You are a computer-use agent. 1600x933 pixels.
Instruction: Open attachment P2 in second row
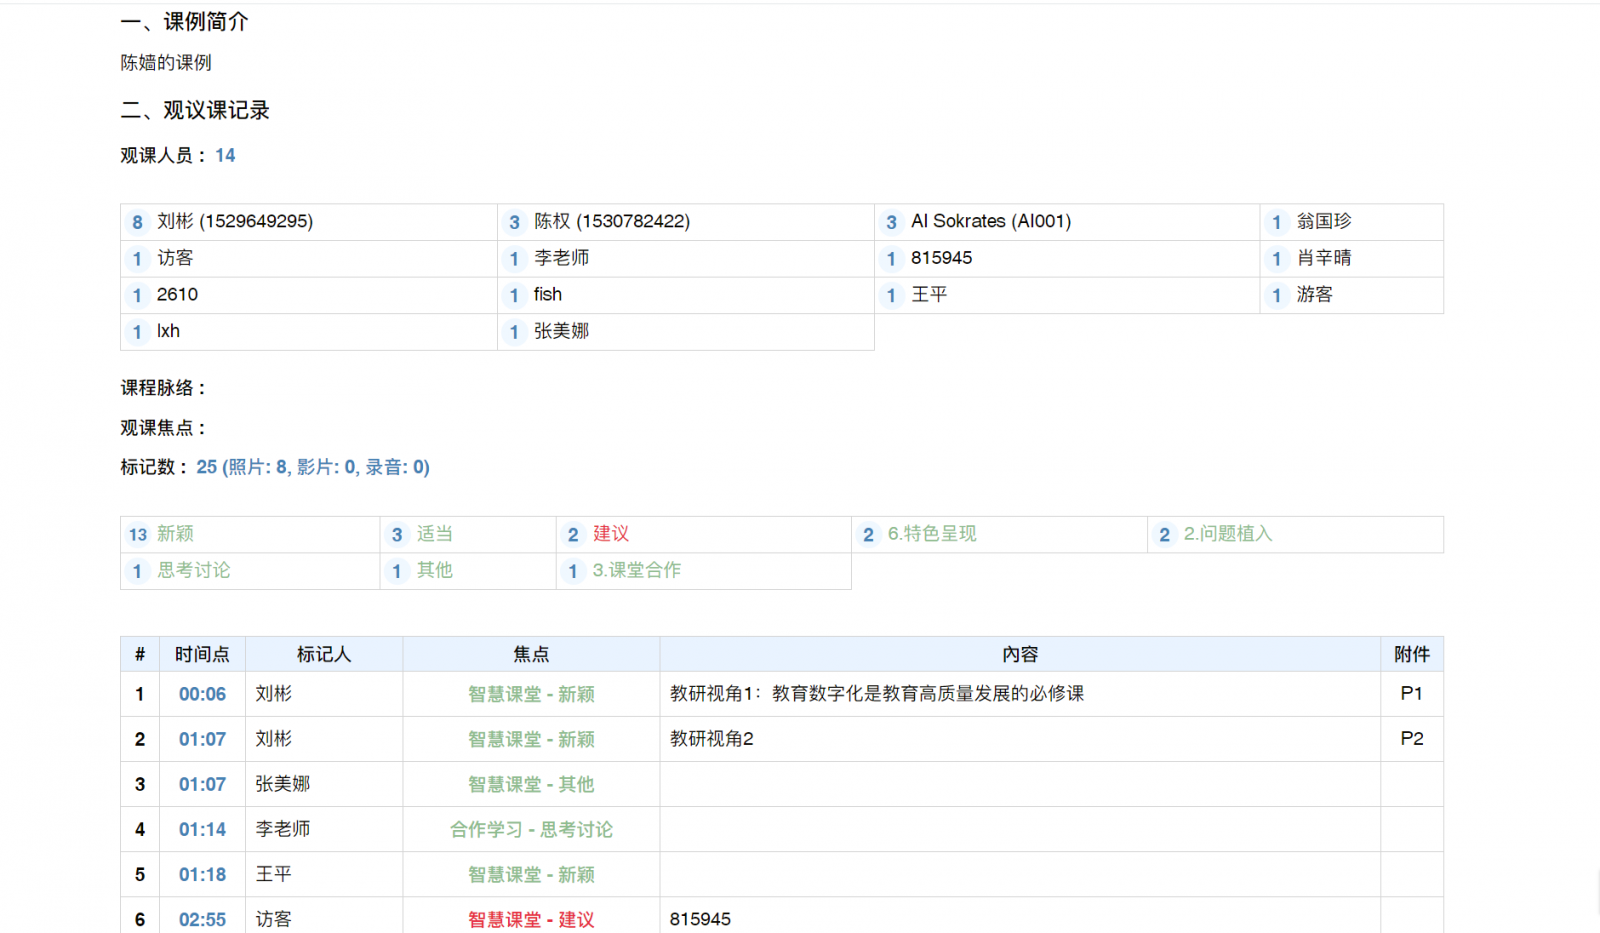tap(1411, 738)
